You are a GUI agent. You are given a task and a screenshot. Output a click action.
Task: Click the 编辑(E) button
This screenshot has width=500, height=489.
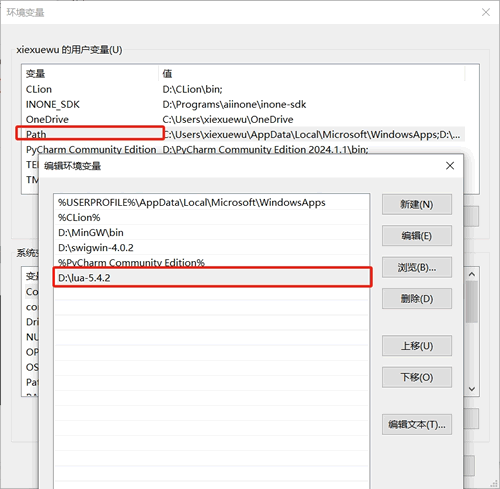417,236
